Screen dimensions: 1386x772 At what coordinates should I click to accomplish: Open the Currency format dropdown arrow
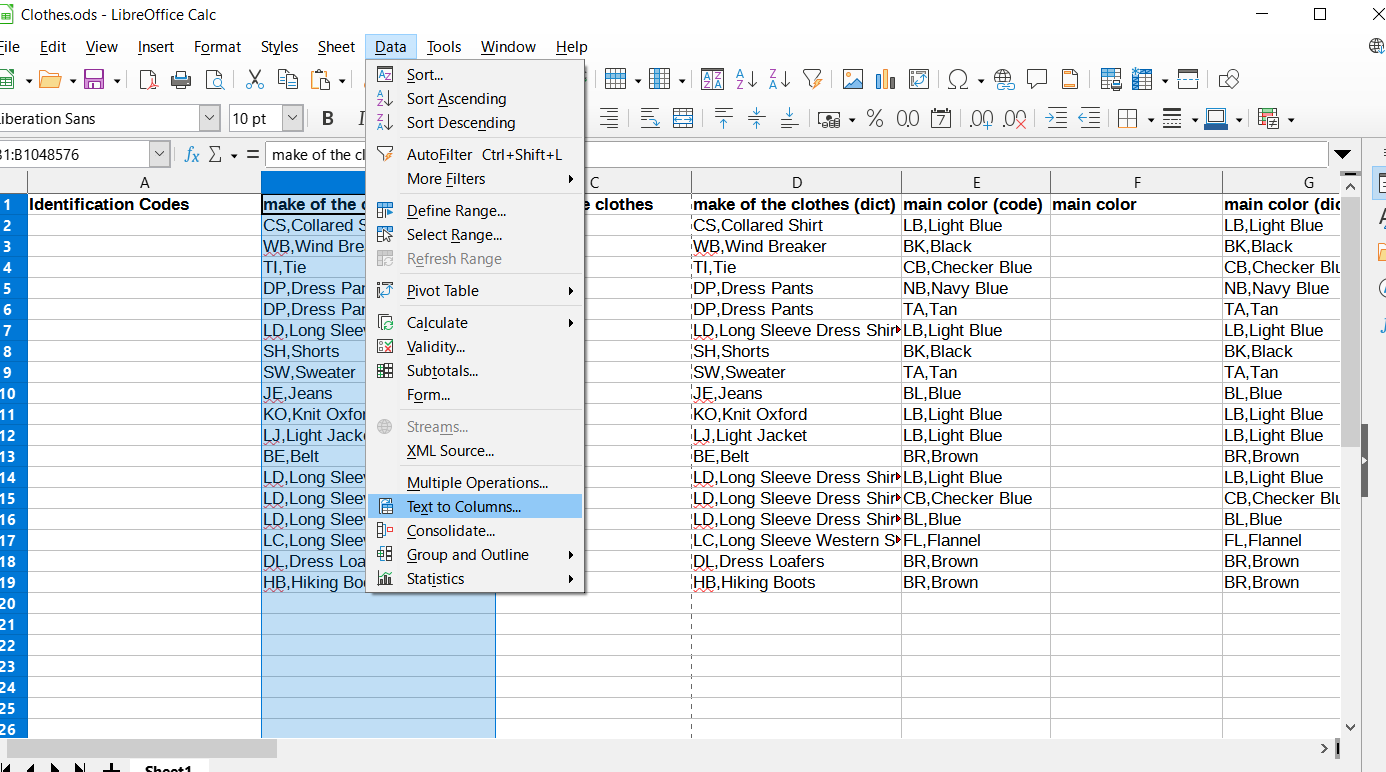pos(851,120)
